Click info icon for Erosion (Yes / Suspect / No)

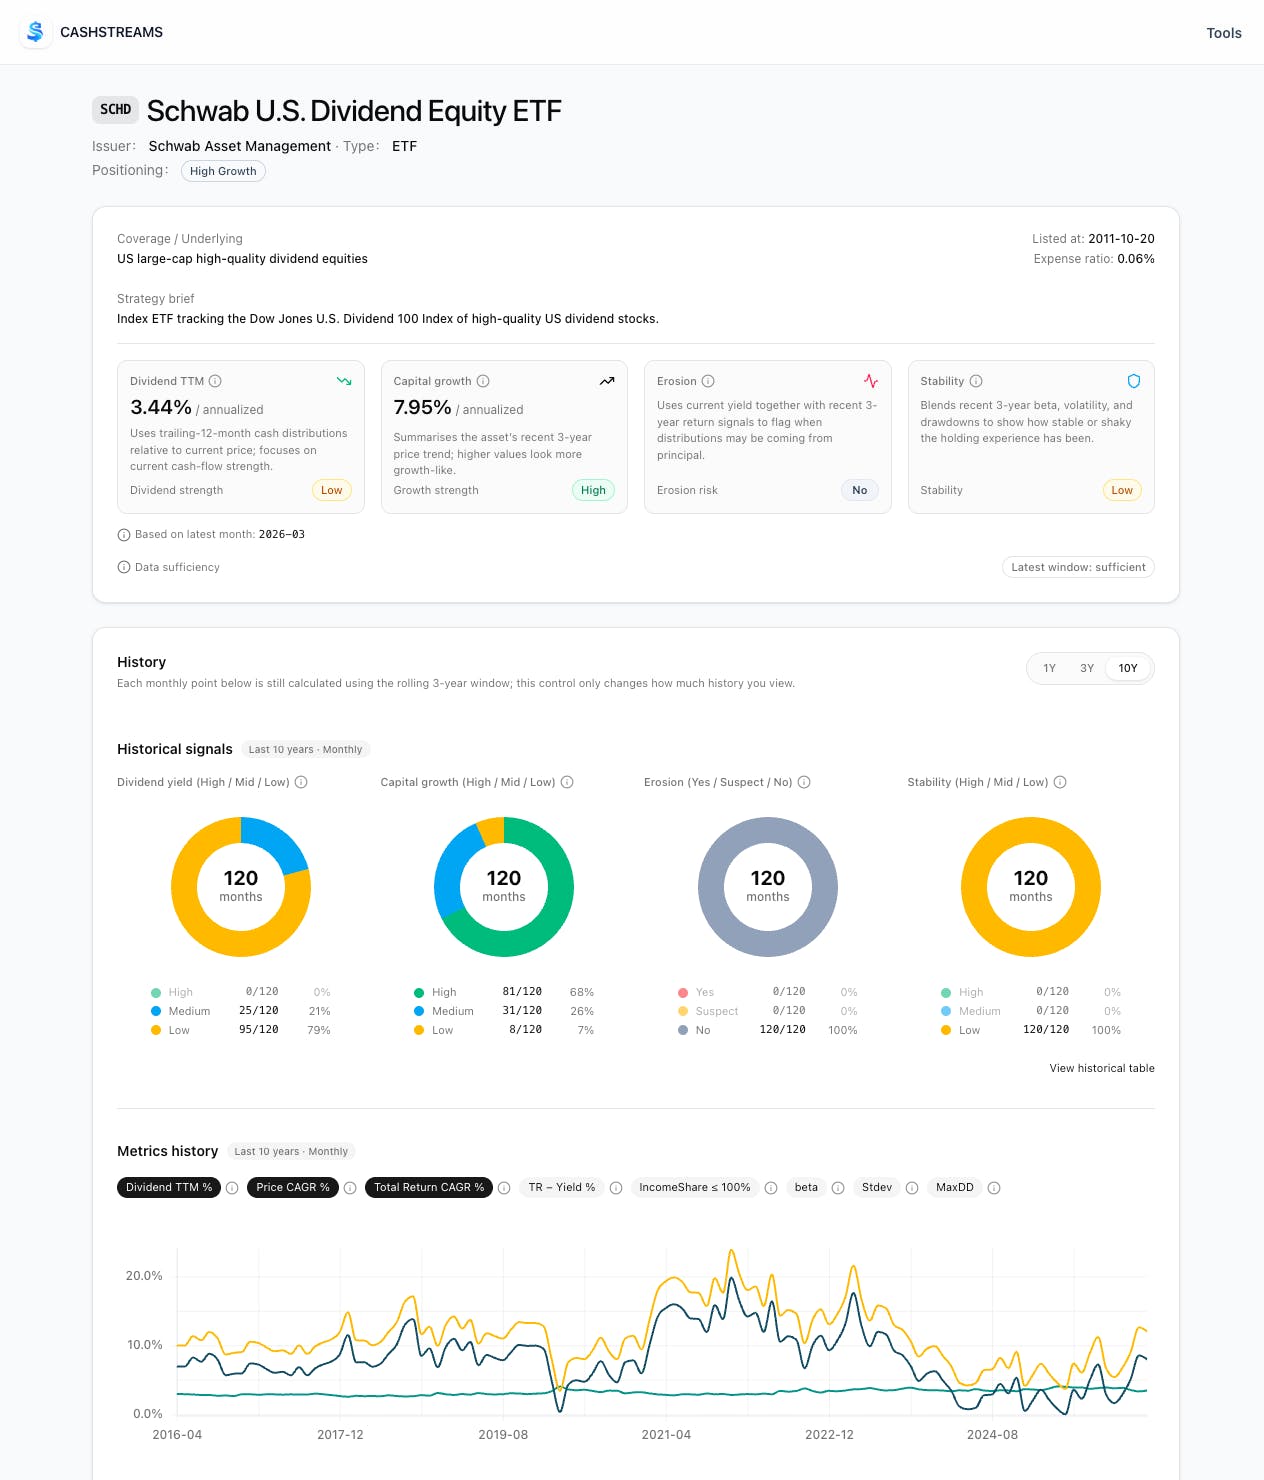pyautogui.click(x=804, y=782)
